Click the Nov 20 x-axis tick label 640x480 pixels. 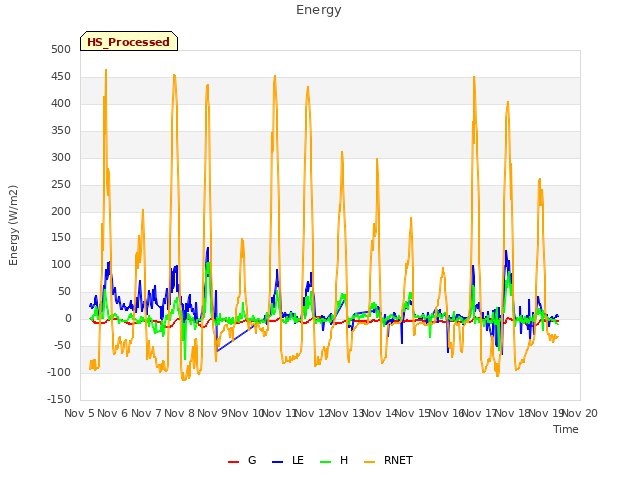(580, 413)
